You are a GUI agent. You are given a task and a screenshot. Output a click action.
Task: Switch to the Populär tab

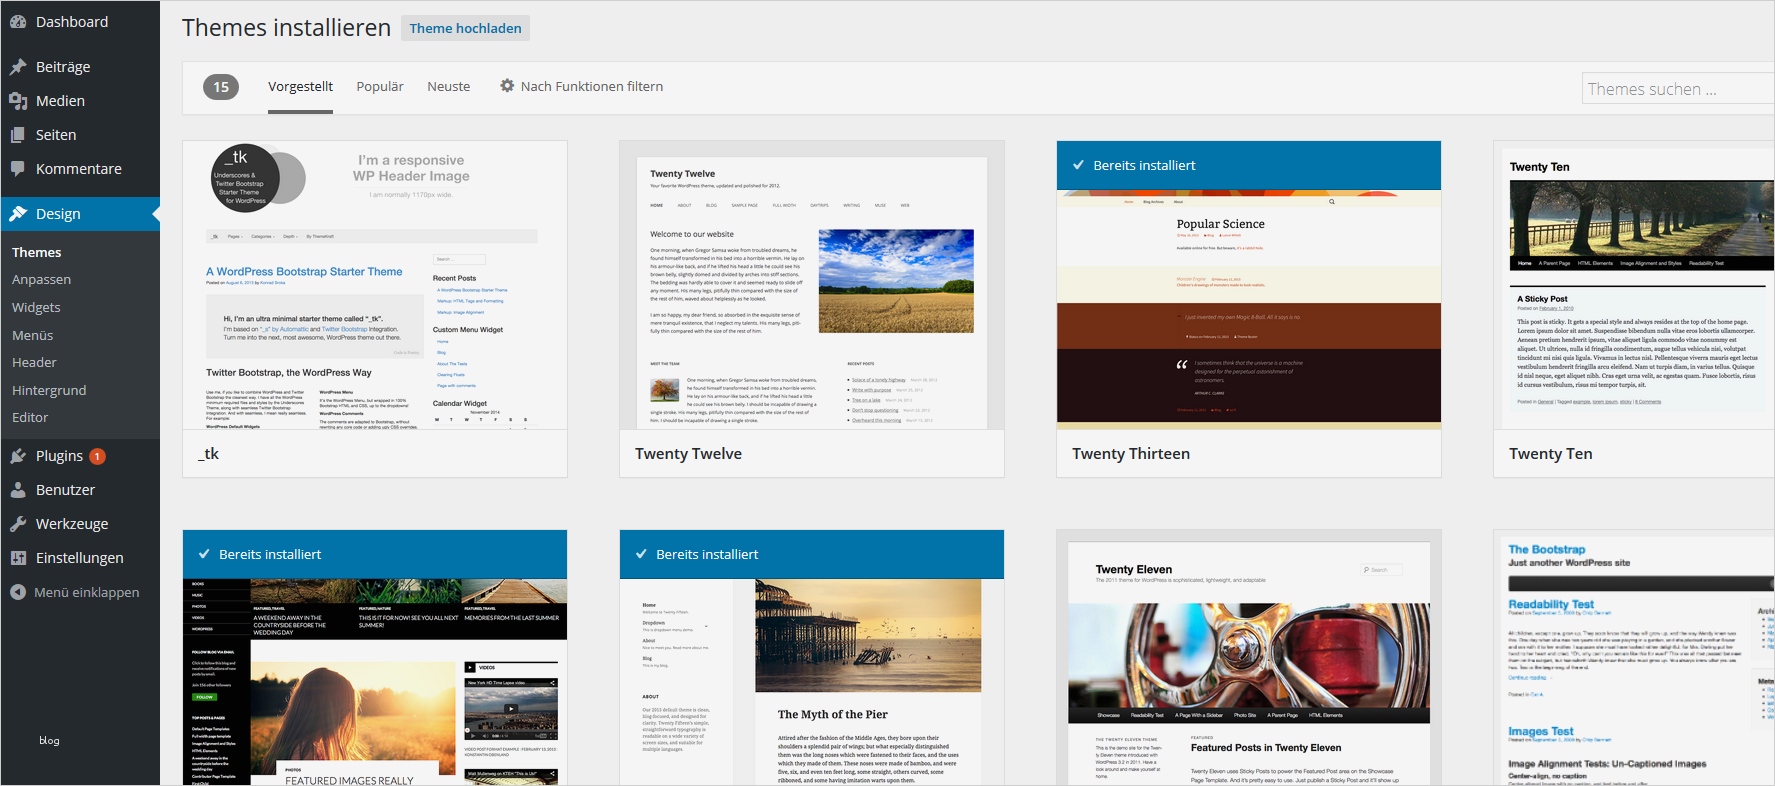(x=380, y=87)
